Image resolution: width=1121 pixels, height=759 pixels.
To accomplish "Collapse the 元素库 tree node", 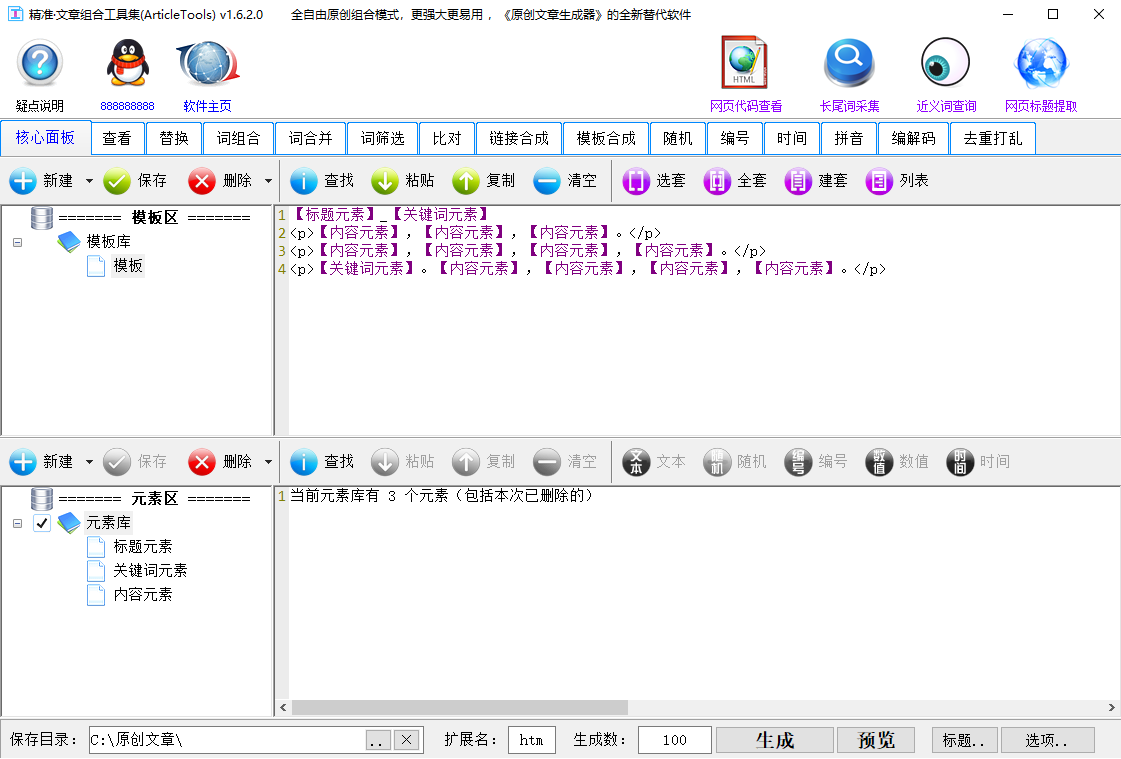I will [x=18, y=523].
